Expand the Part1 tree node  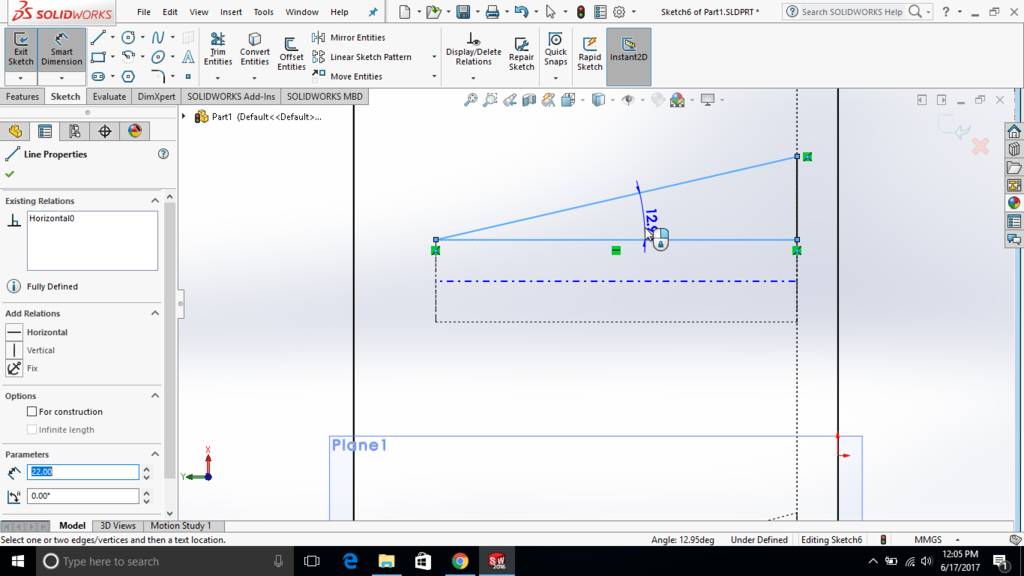click(184, 116)
